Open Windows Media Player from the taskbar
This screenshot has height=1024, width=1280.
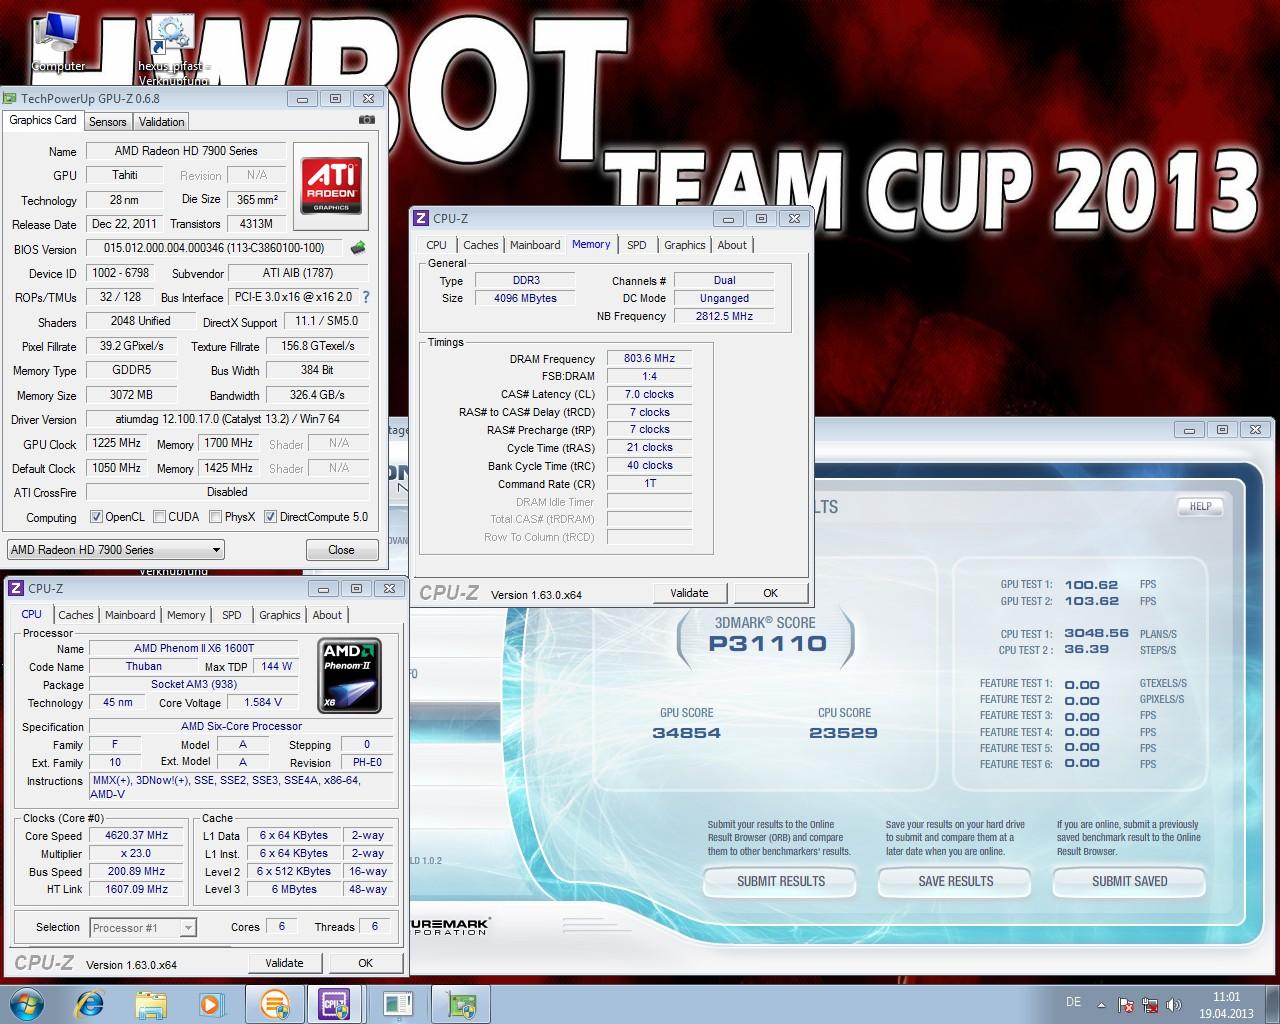click(x=210, y=1003)
